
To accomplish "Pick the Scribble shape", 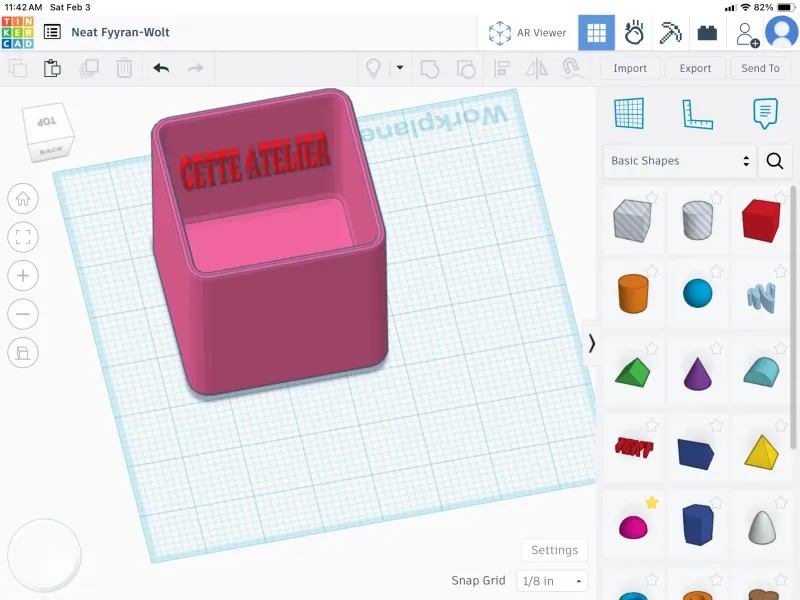I will point(761,297).
